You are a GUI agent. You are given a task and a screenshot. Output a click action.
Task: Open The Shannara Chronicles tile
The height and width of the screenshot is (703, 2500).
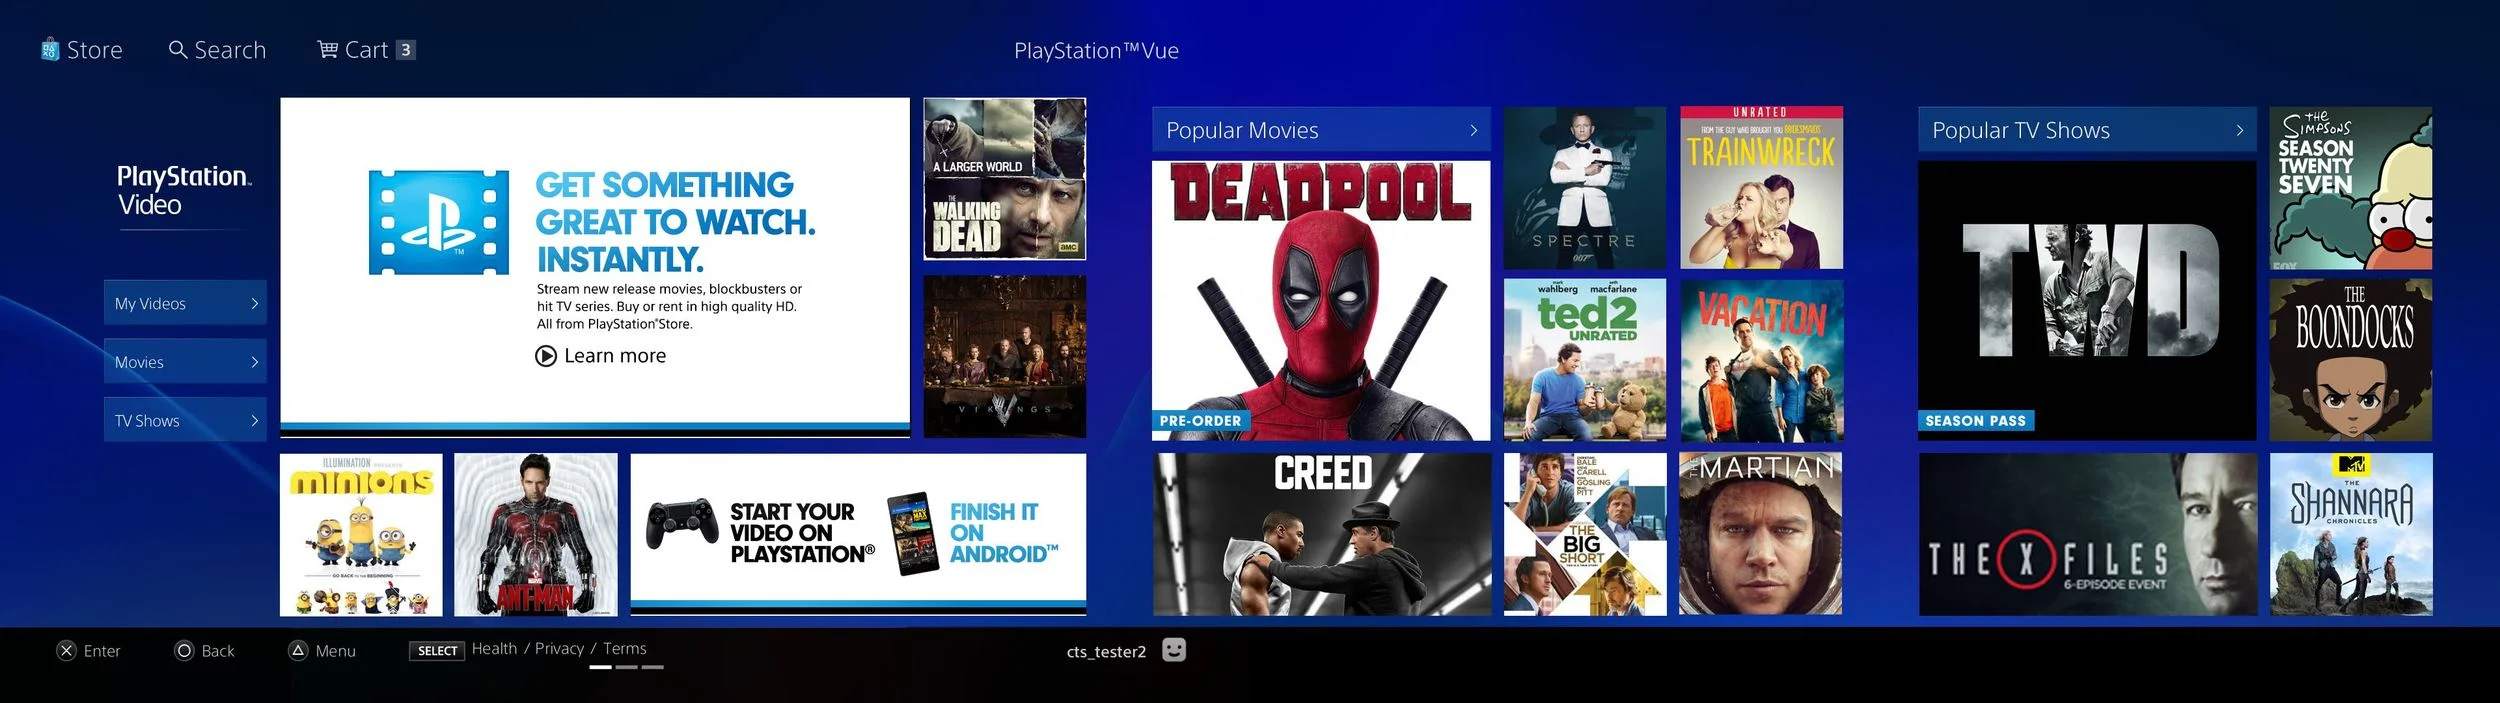2351,535
